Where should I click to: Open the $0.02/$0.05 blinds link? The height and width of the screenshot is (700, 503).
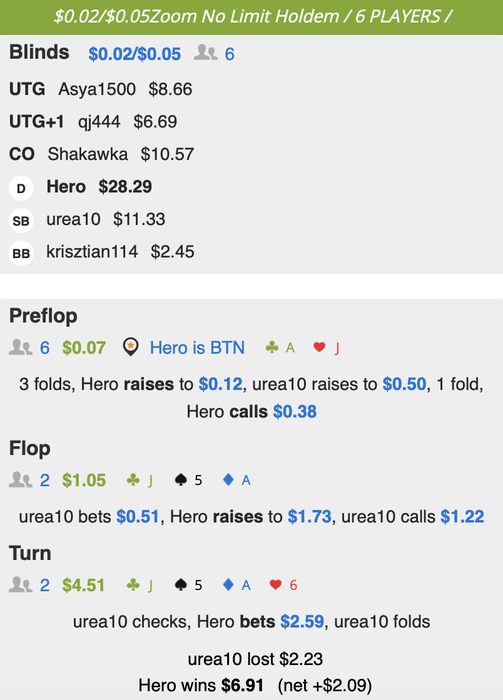pyautogui.click(x=134, y=54)
